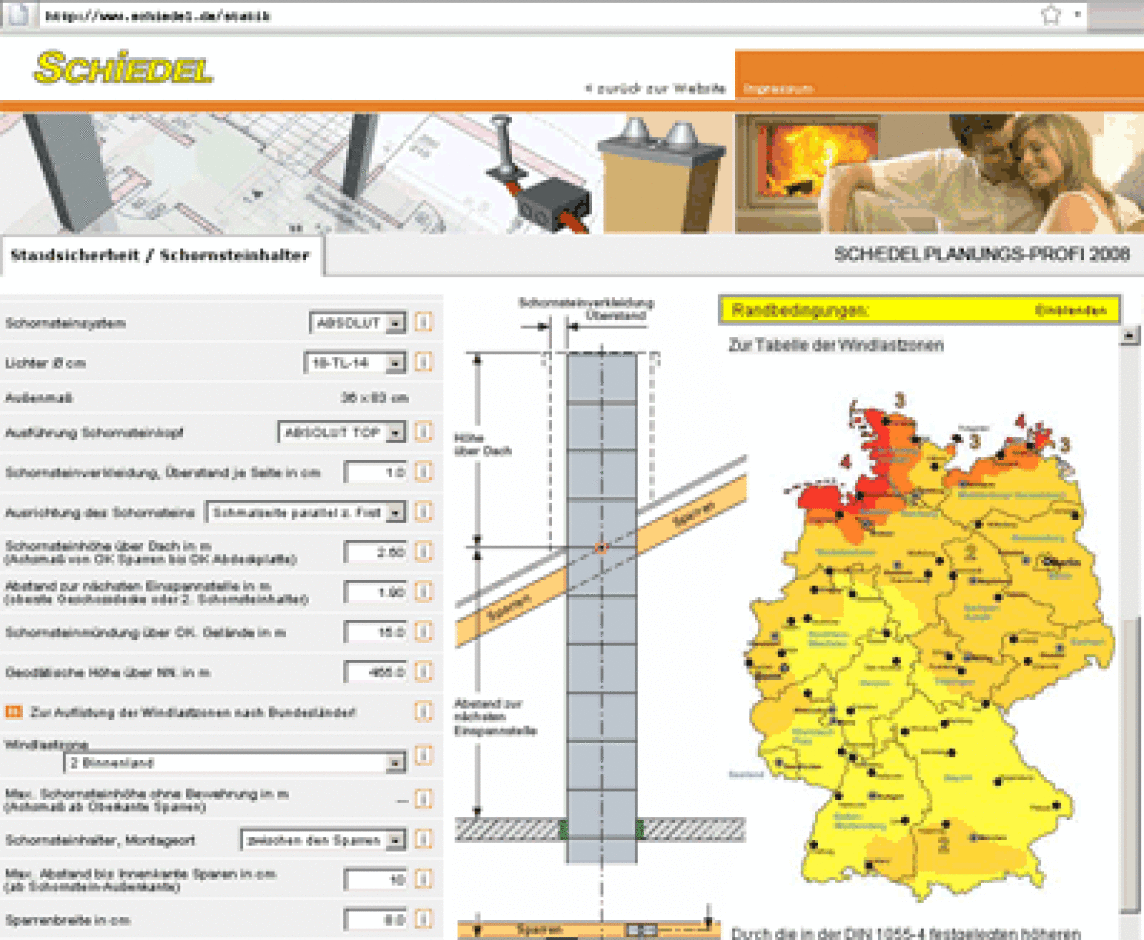The image size is (1144, 940).
Task: Open the Schornsteinsystem dropdown showing ABSOLUT
Action: [358, 323]
